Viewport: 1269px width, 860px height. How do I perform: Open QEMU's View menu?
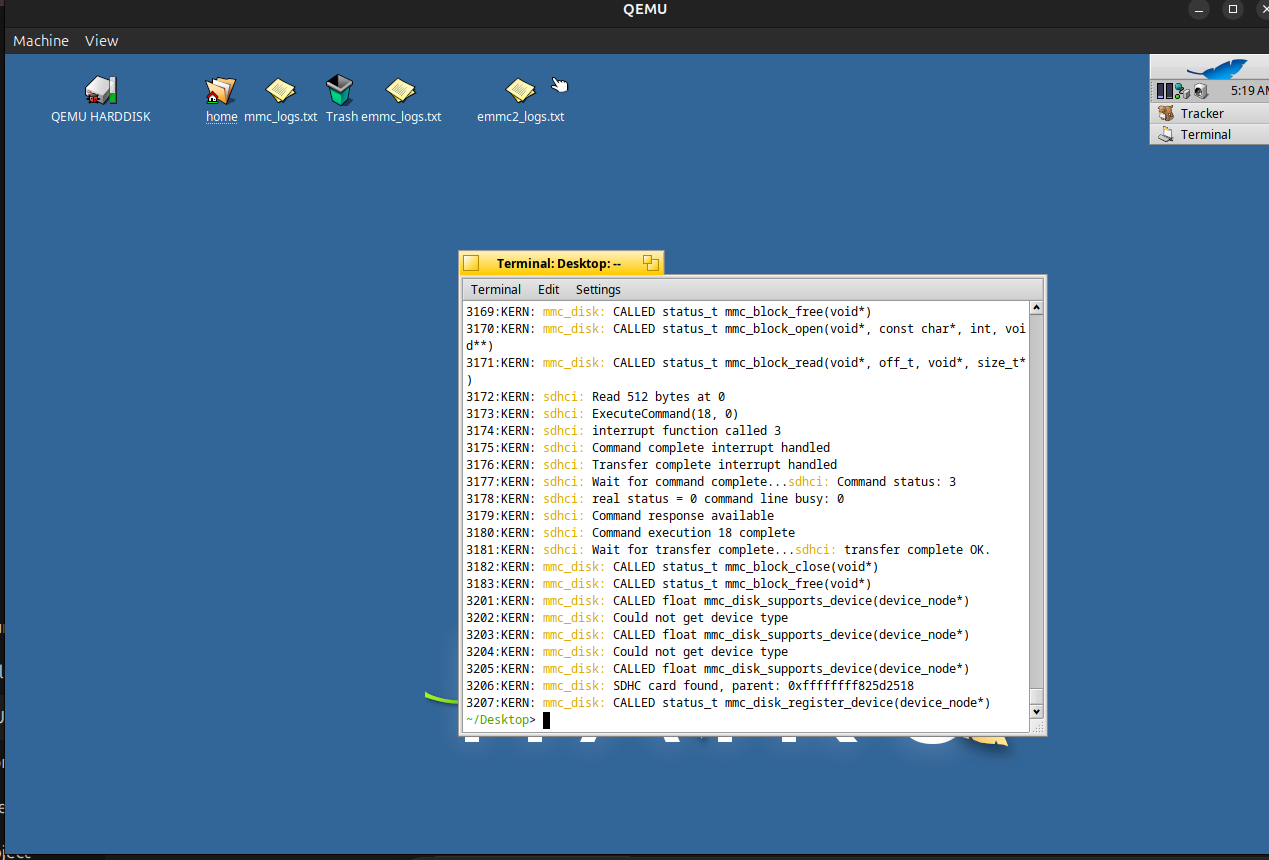[101, 41]
